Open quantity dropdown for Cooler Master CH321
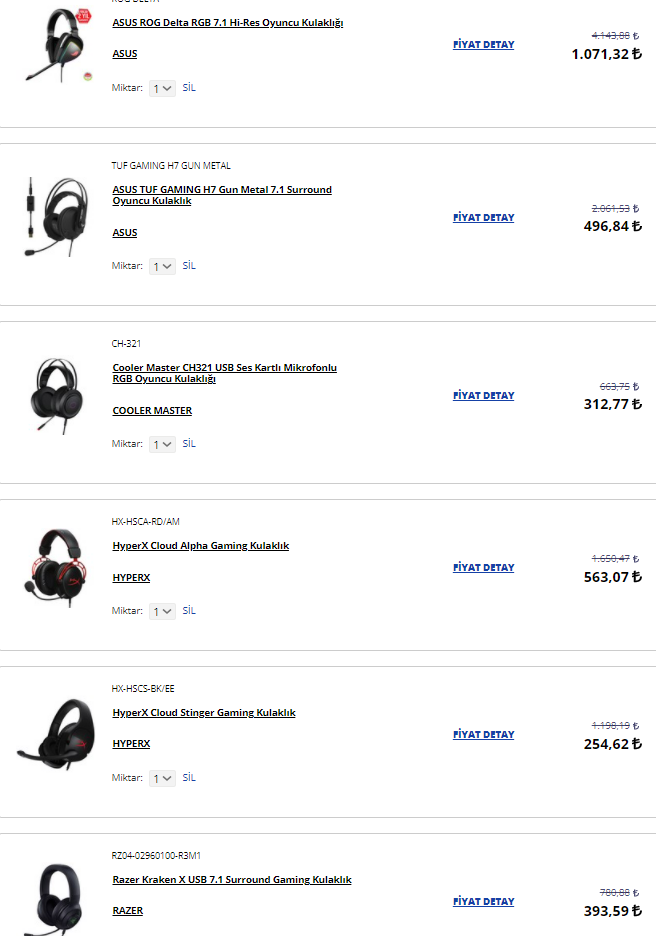 (x=162, y=445)
